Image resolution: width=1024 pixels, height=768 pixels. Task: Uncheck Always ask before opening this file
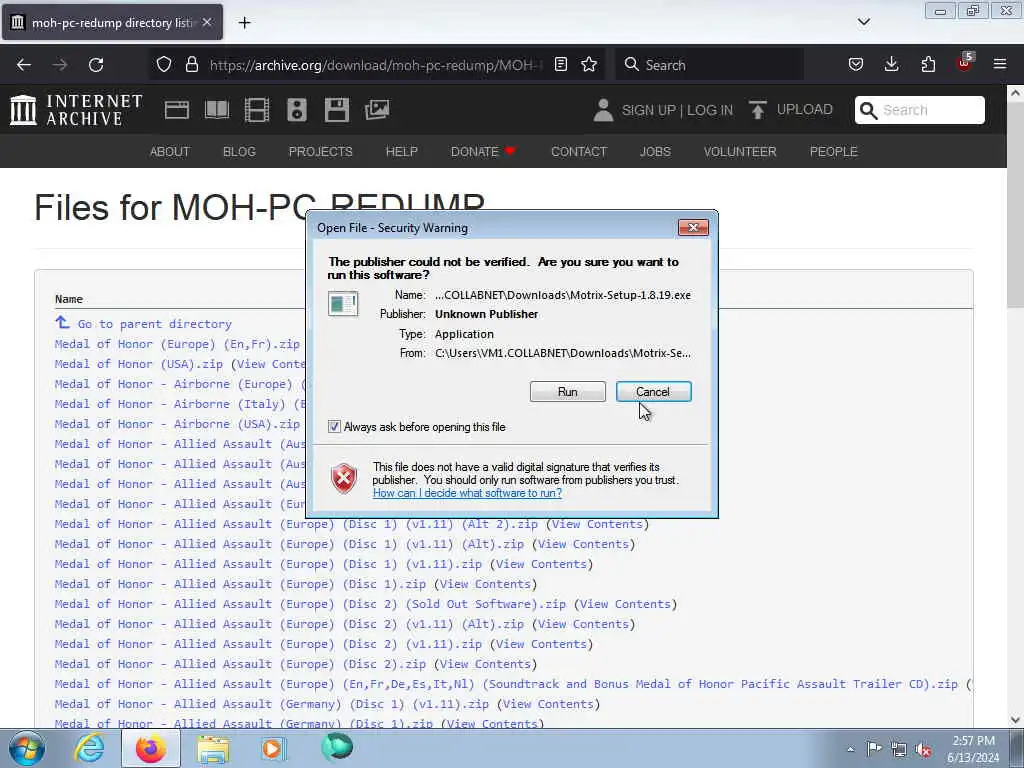pos(334,426)
